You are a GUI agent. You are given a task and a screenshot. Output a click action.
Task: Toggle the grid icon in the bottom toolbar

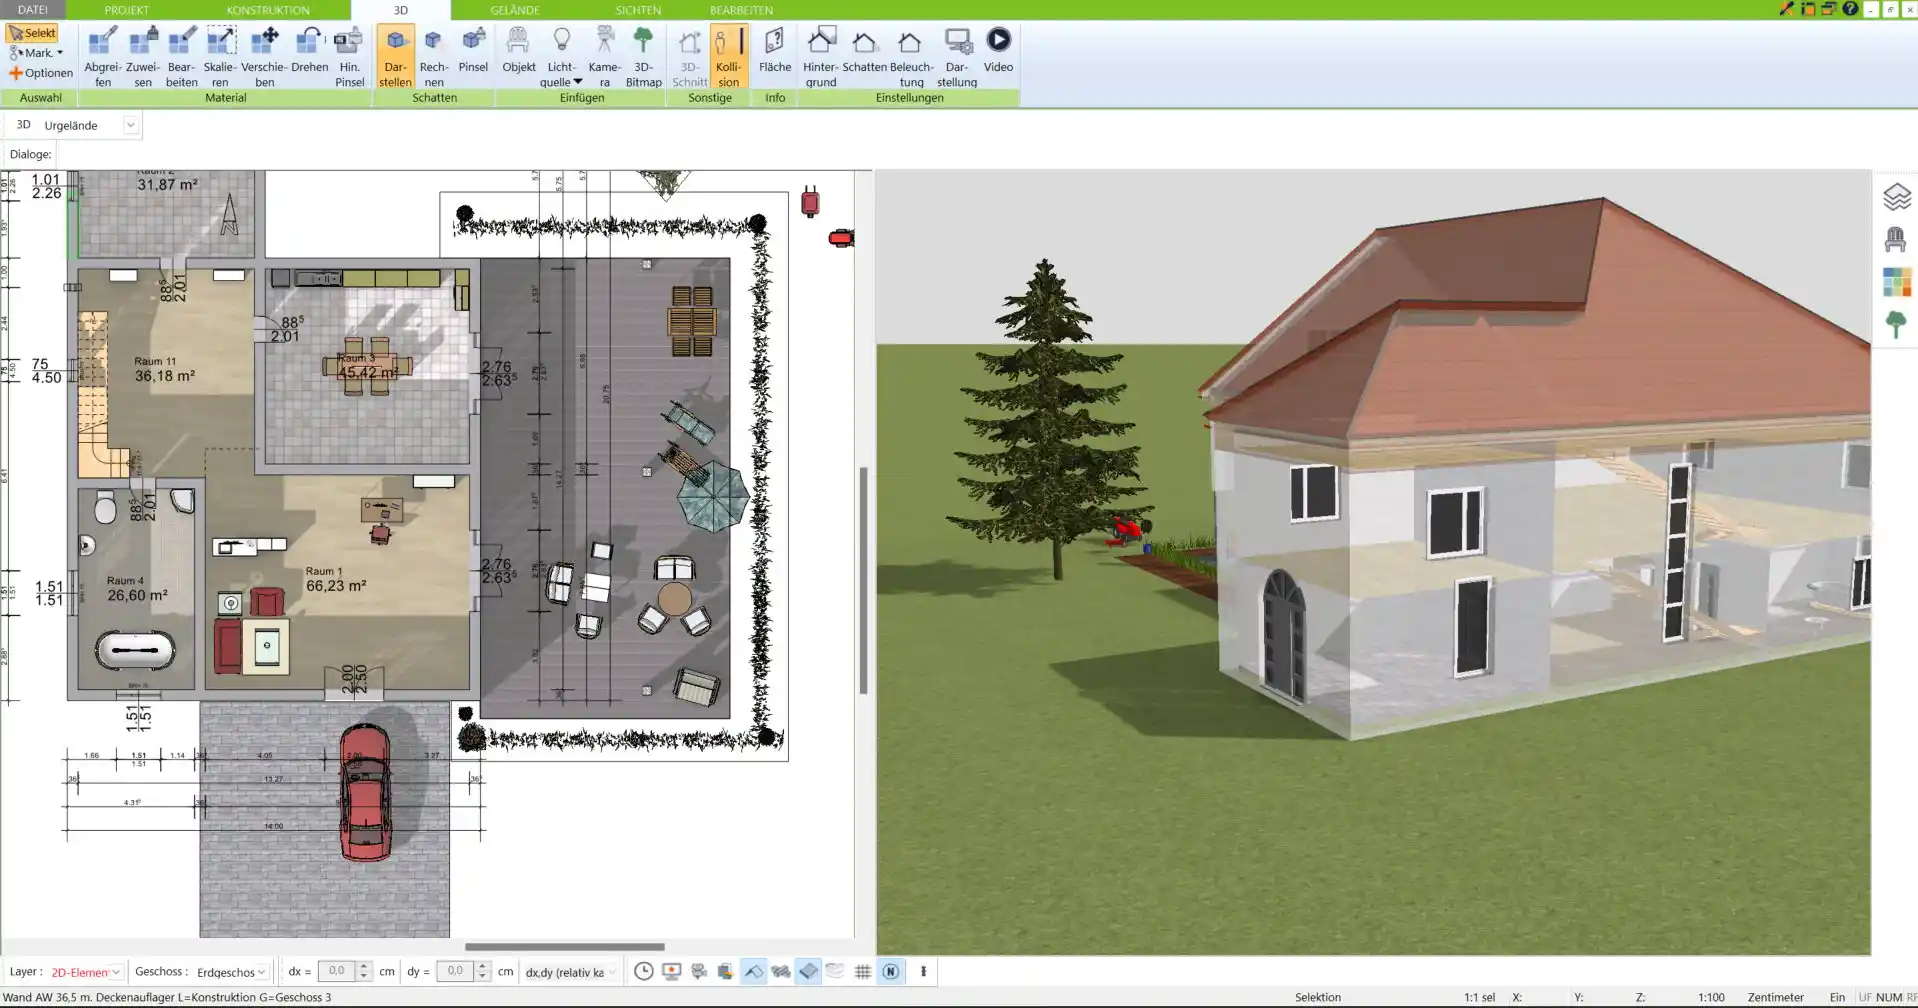(x=863, y=971)
